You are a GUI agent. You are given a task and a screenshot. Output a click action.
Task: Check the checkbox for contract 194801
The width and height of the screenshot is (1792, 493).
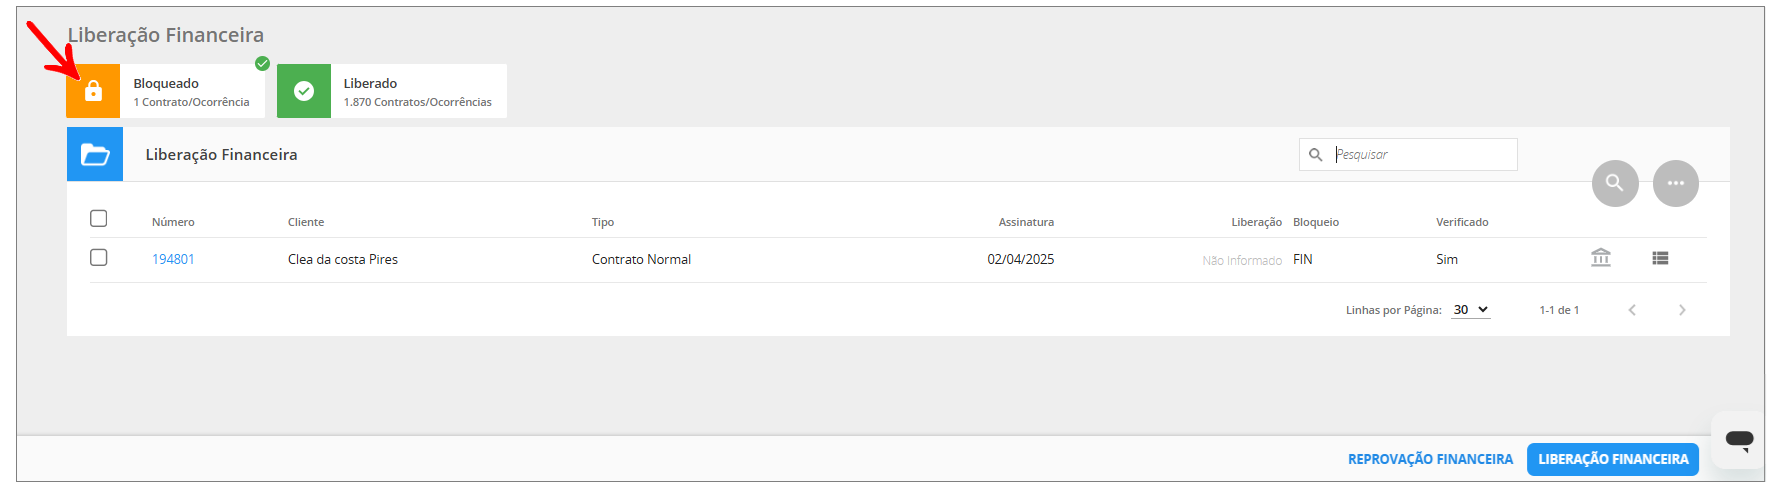99,257
